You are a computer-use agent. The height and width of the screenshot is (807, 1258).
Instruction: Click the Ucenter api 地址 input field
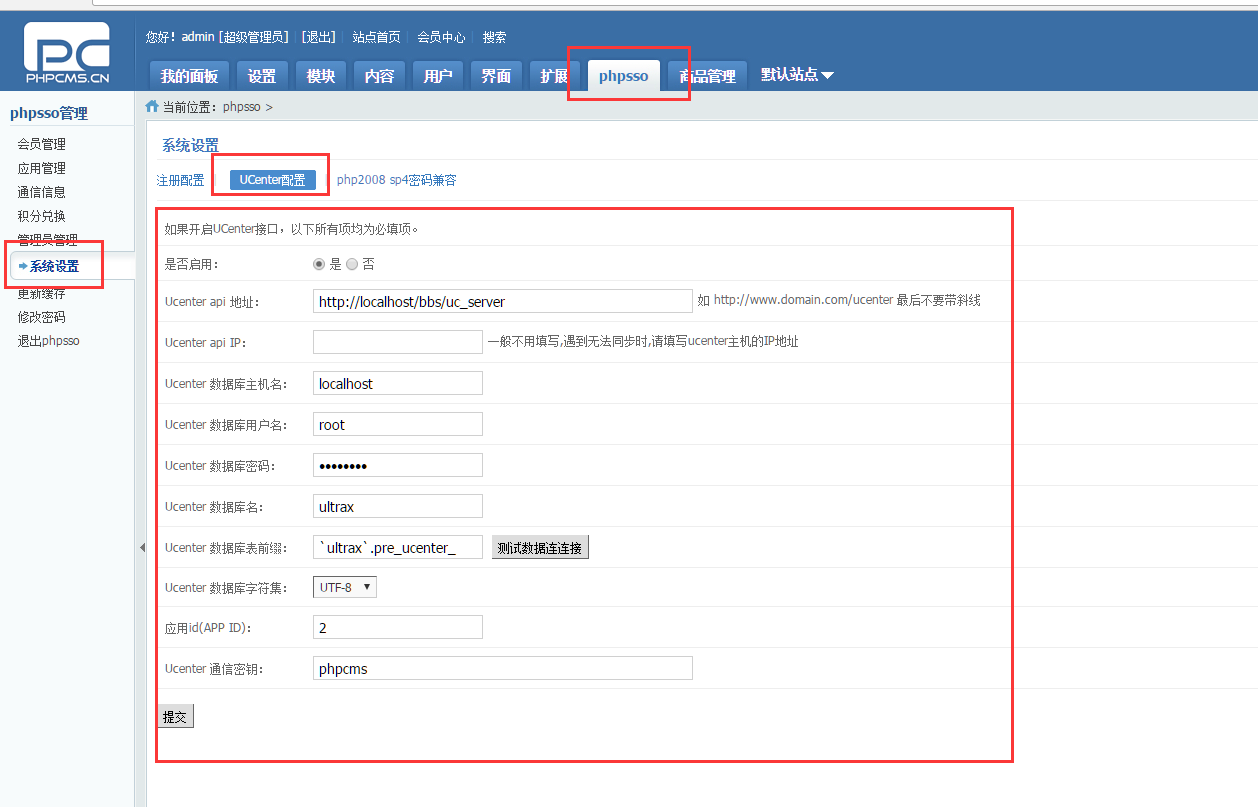tap(502, 301)
